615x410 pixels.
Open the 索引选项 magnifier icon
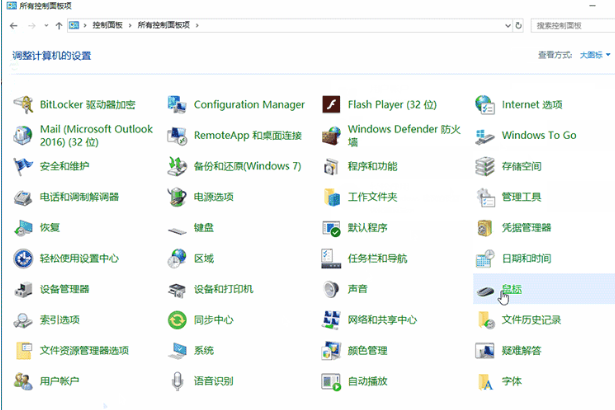coord(23,320)
